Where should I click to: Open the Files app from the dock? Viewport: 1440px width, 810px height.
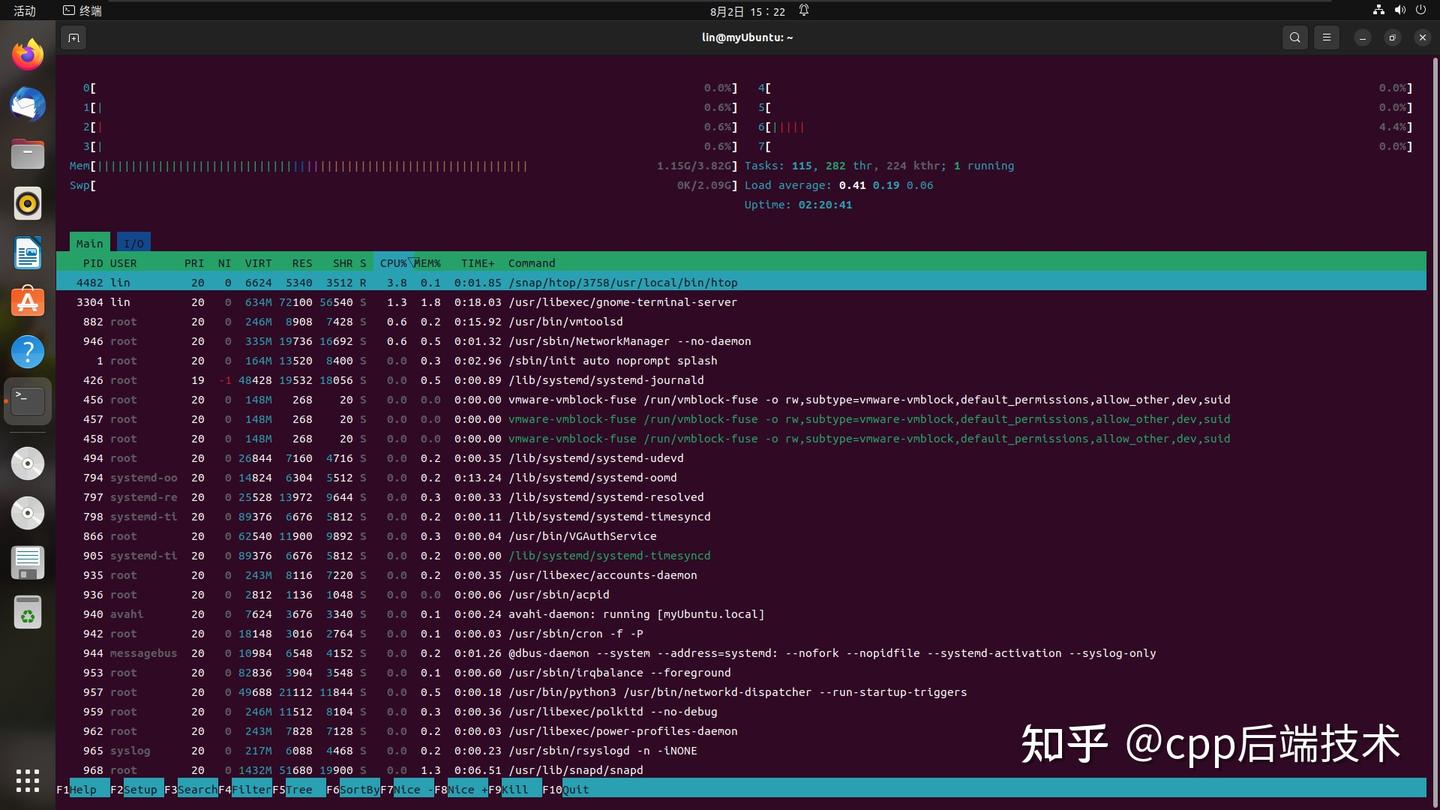point(27,153)
